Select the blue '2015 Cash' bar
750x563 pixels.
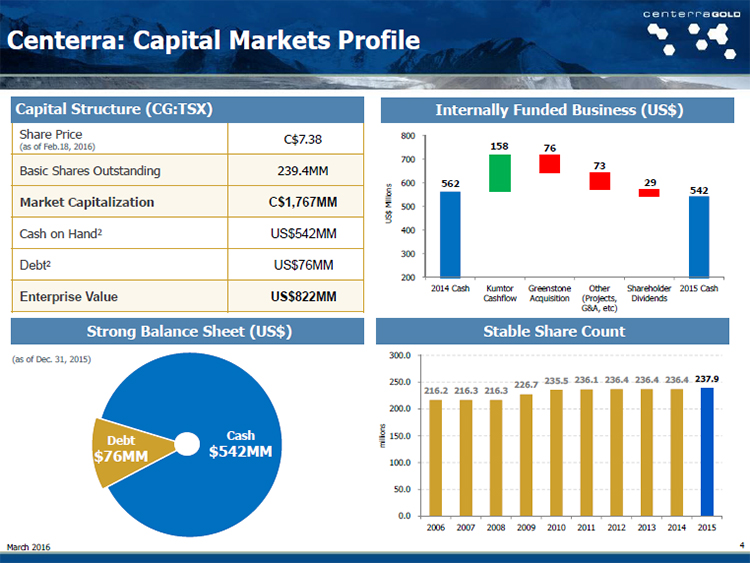coord(699,237)
